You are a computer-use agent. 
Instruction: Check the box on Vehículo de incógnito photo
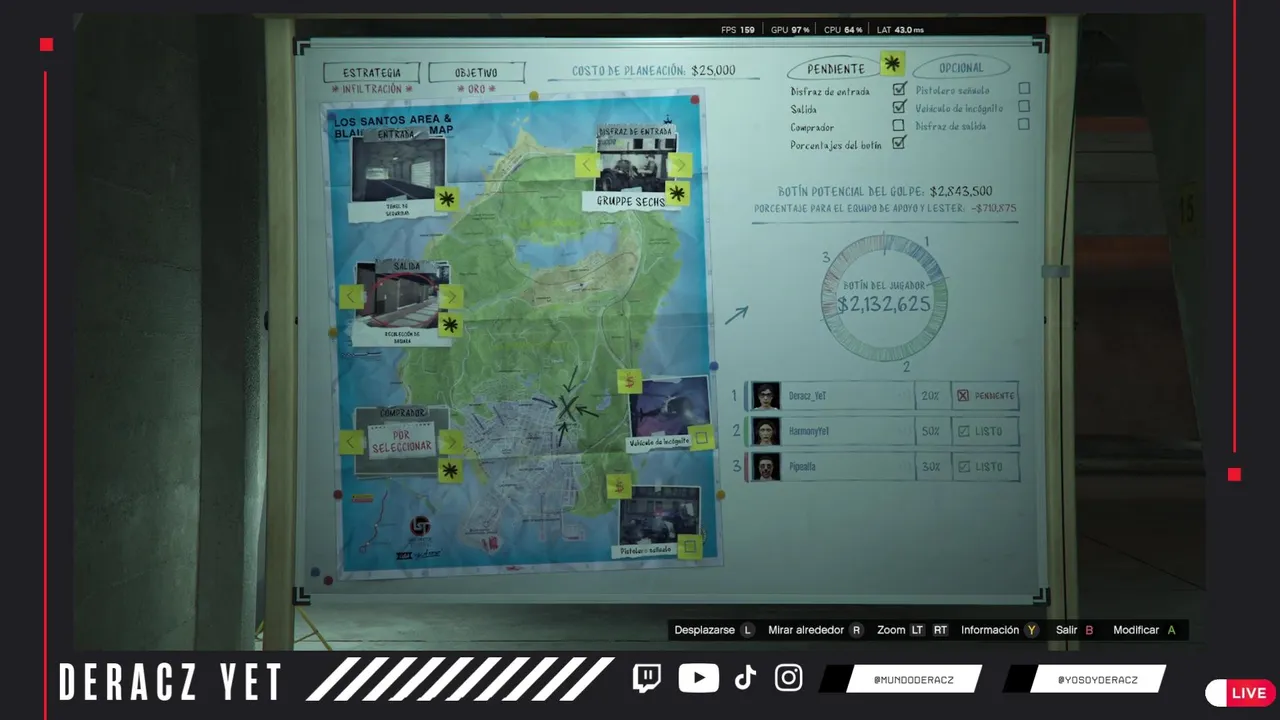[x=701, y=438]
